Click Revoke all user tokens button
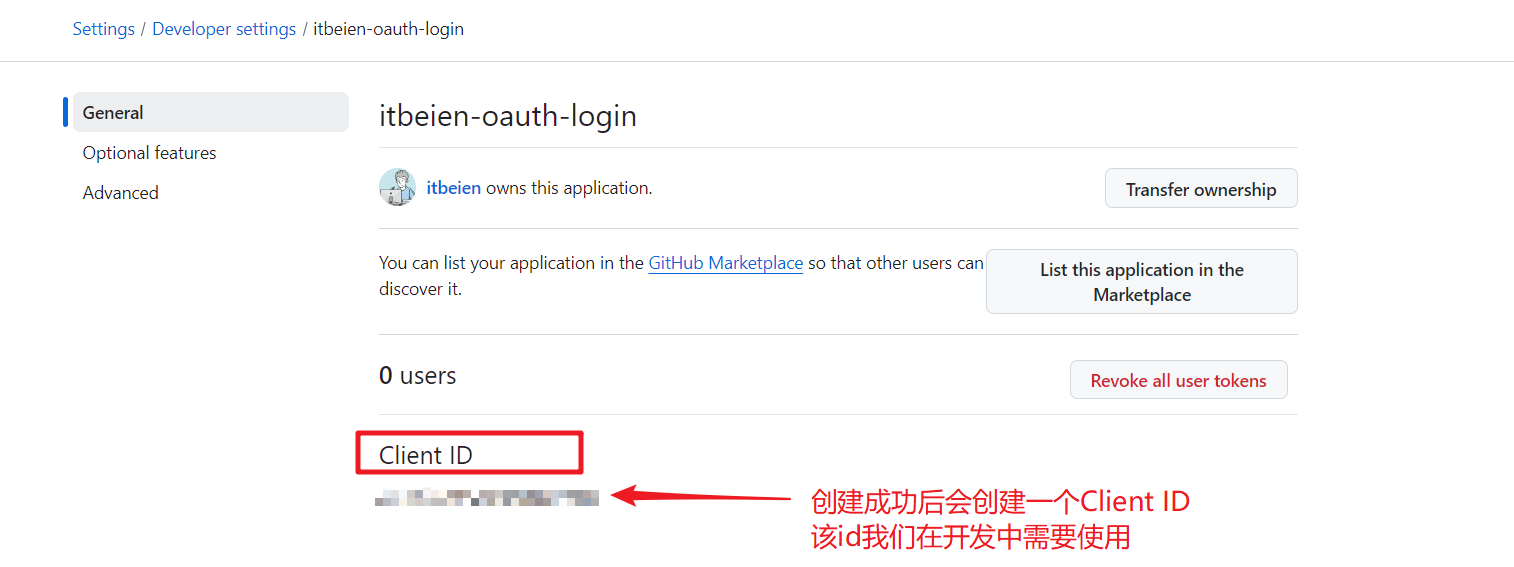The width and height of the screenshot is (1514, 567). coord(1179,380)
